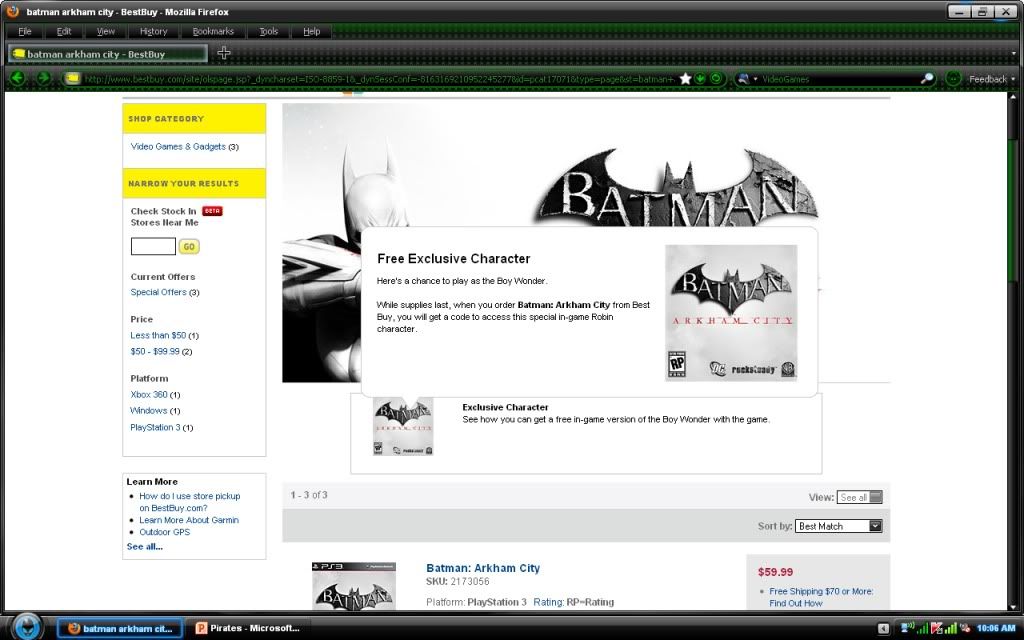Screen dimensions: 1024x640
Task: Click the browser forward arrow button
Action: click(x=43, y=78)
